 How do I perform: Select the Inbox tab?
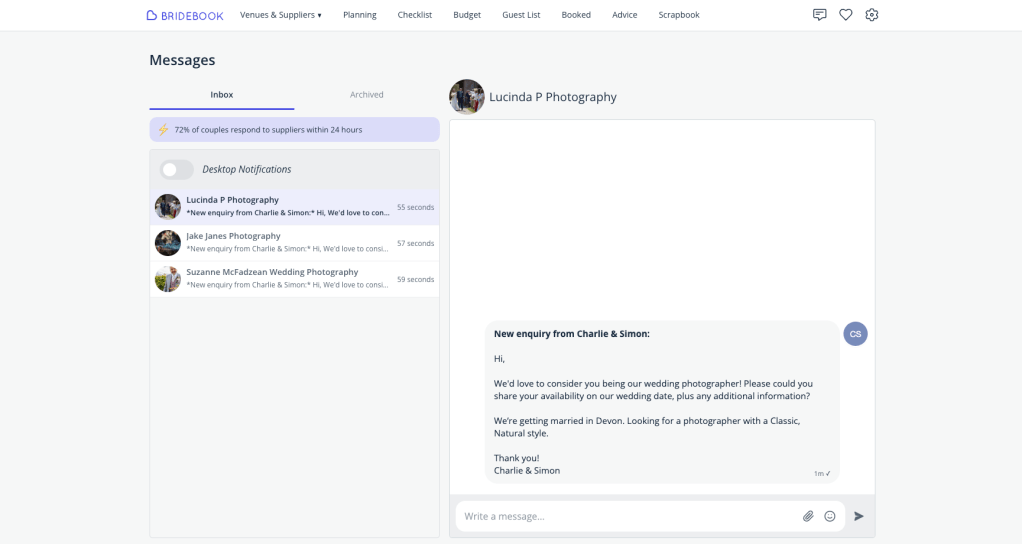(221, 95)
